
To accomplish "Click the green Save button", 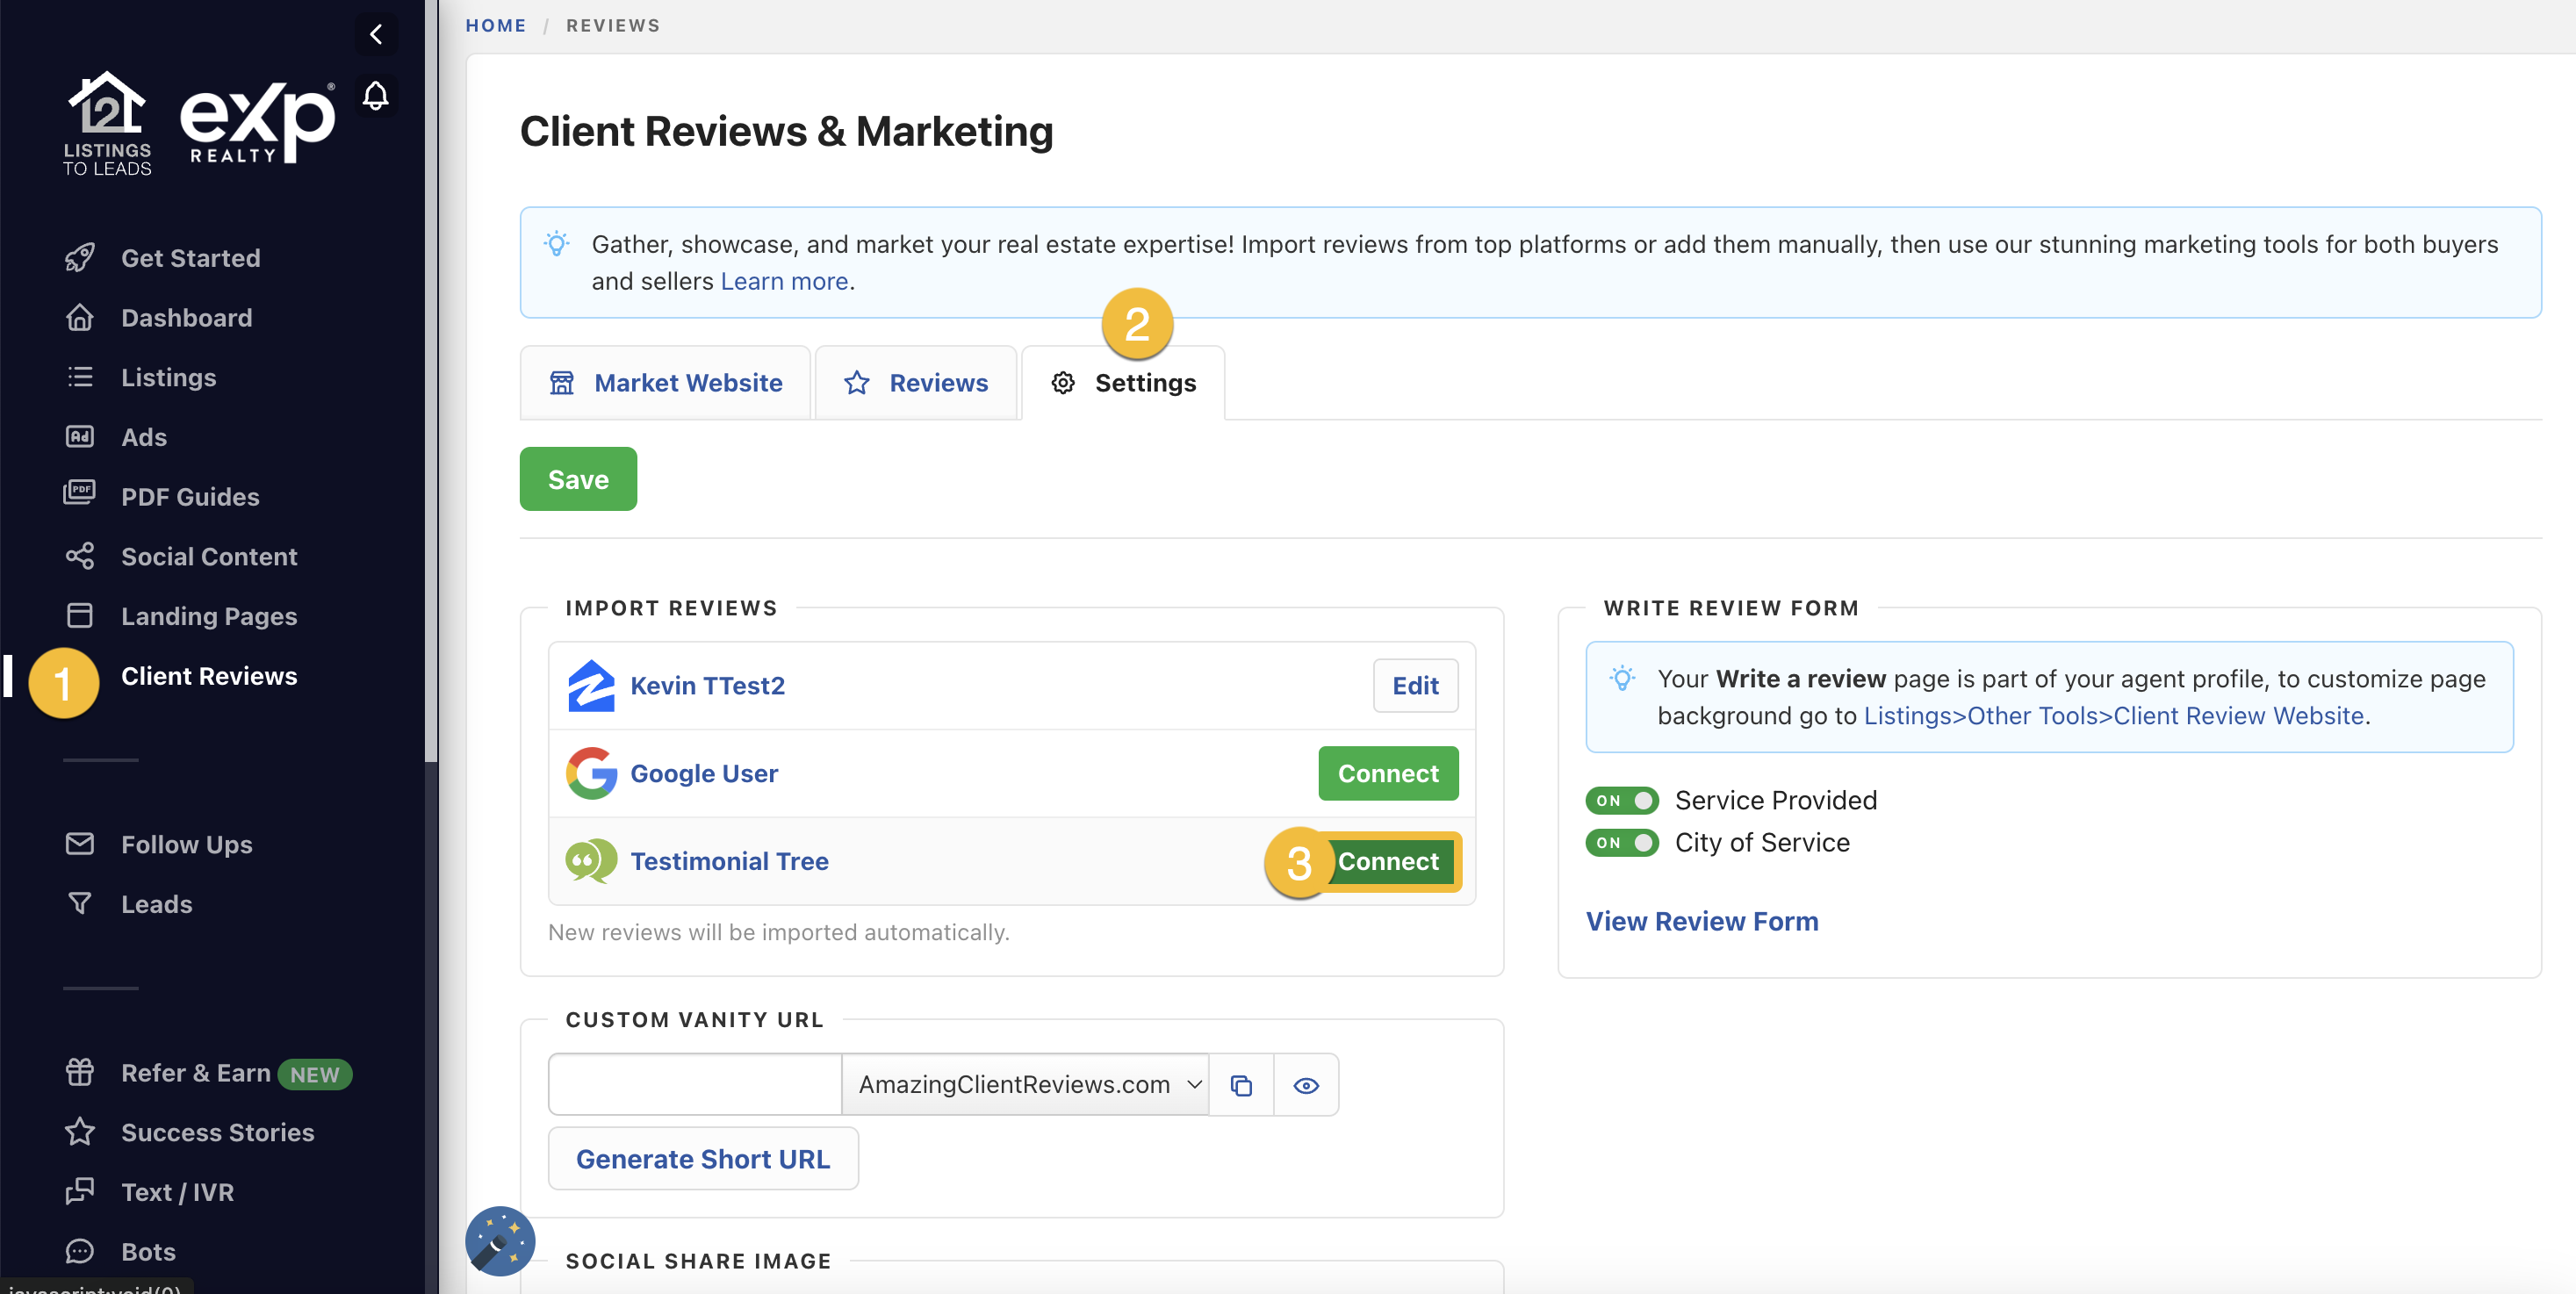I will [x=578, y=479].
